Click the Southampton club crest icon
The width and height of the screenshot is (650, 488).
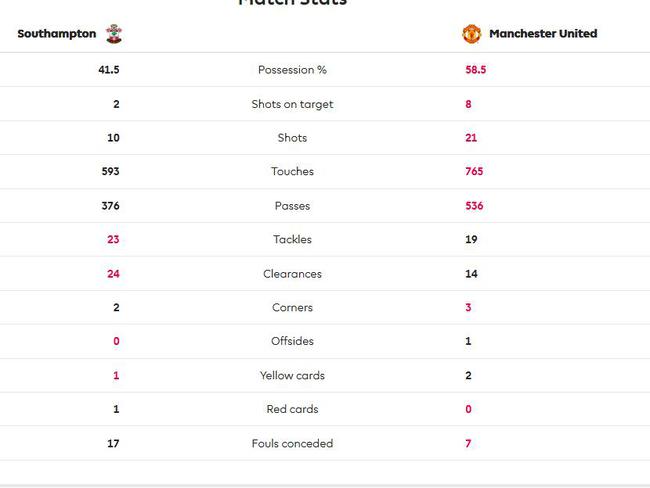pos(114,34)
